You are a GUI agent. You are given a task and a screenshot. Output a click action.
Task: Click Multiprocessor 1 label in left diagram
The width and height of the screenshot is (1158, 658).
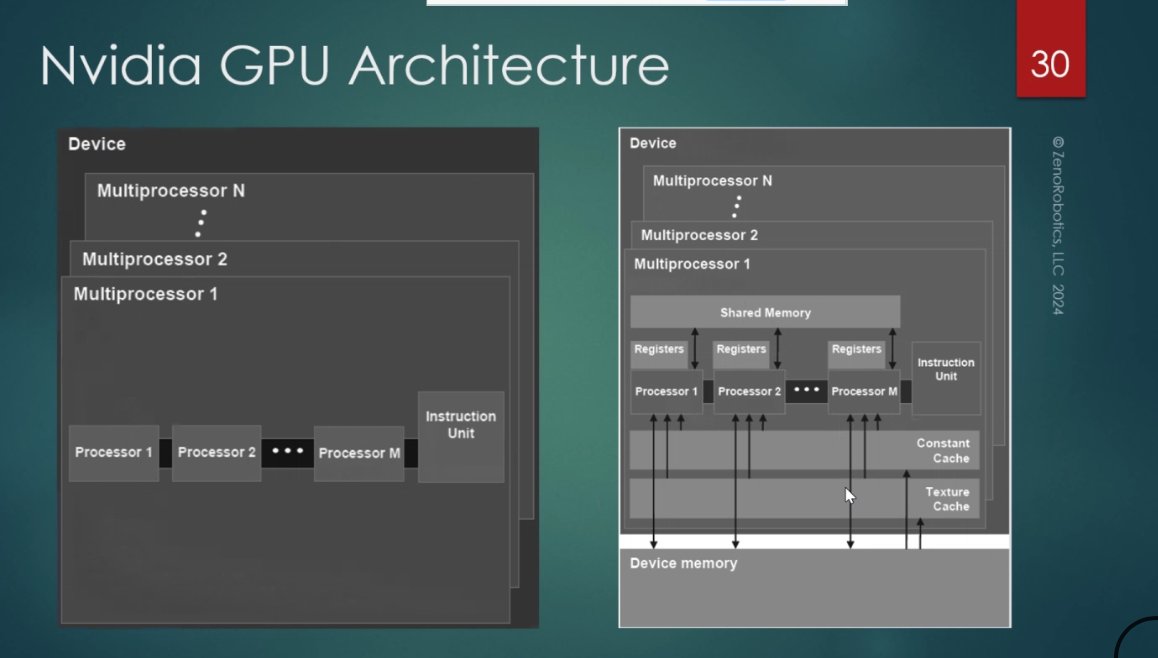pyautogui.click(x=145, y=294)
